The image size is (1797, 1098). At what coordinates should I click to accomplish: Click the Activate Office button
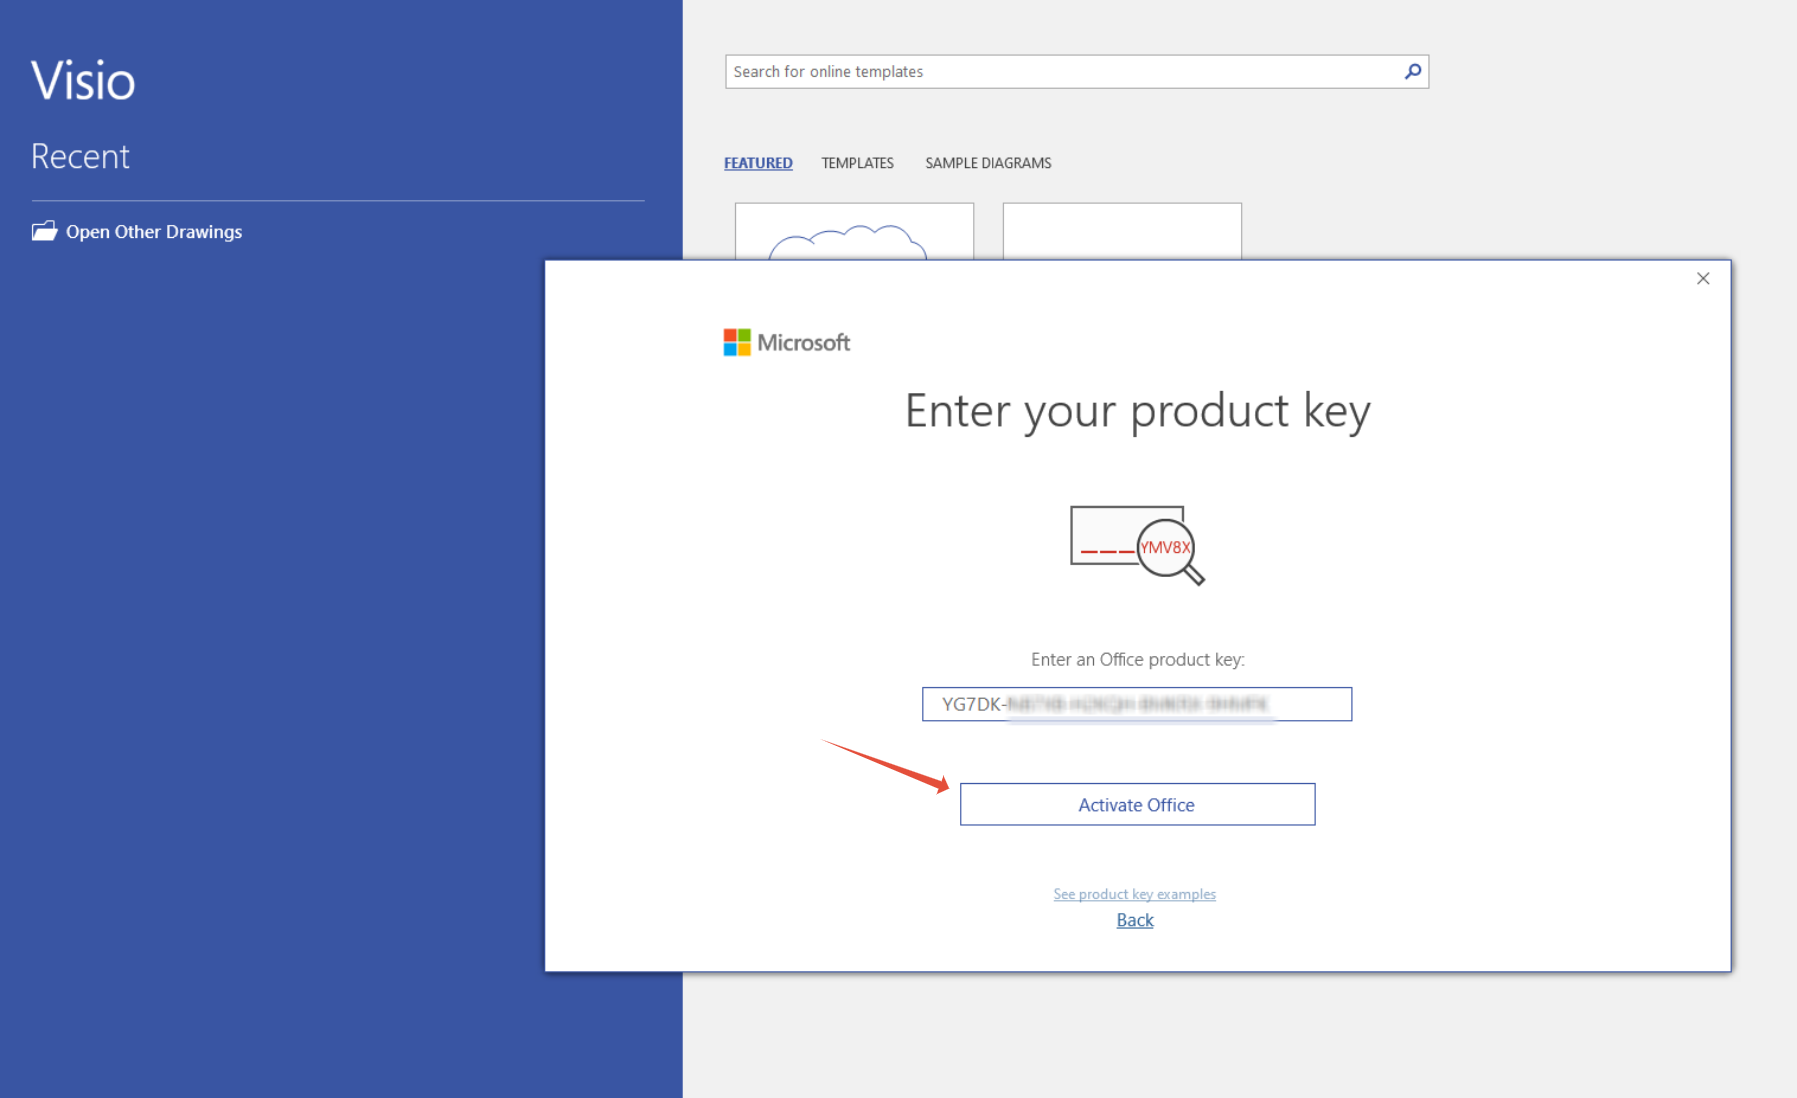click(1137, 804)
